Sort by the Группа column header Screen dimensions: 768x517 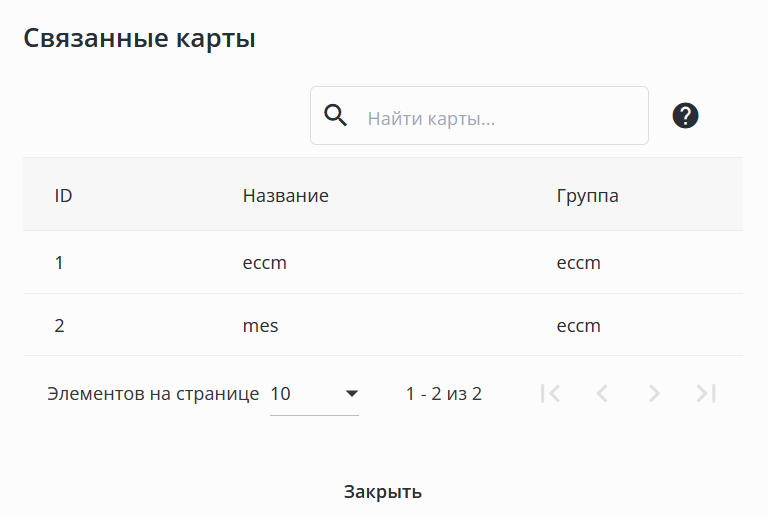pyautogui.click(x=587, y=195)
